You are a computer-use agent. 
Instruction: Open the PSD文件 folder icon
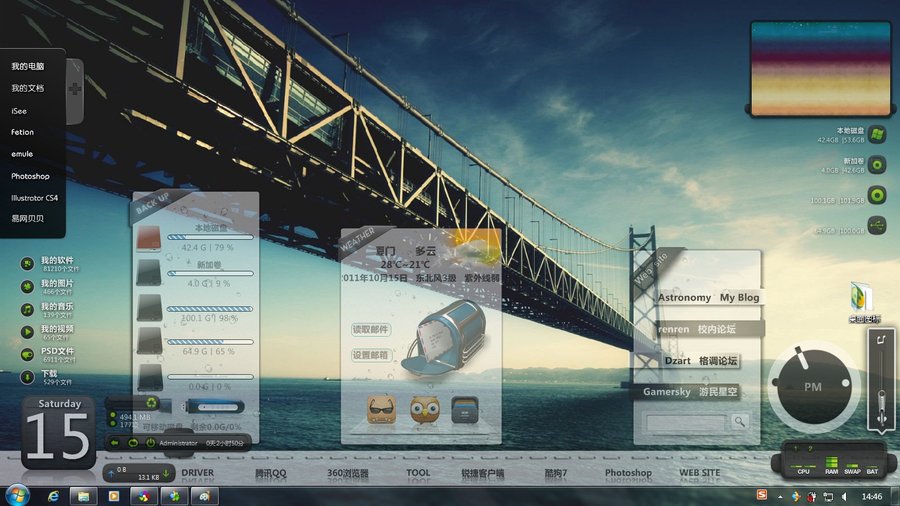27,355
